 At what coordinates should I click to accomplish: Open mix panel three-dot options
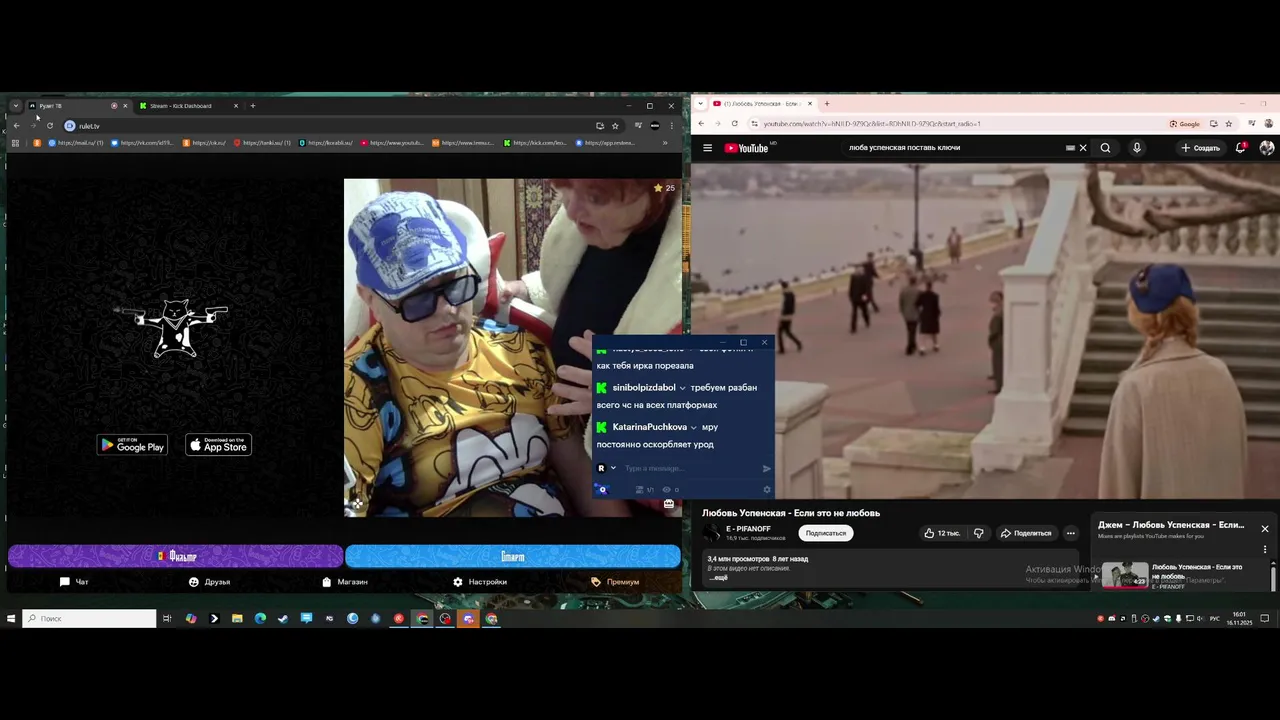[x=1264, y=549]
